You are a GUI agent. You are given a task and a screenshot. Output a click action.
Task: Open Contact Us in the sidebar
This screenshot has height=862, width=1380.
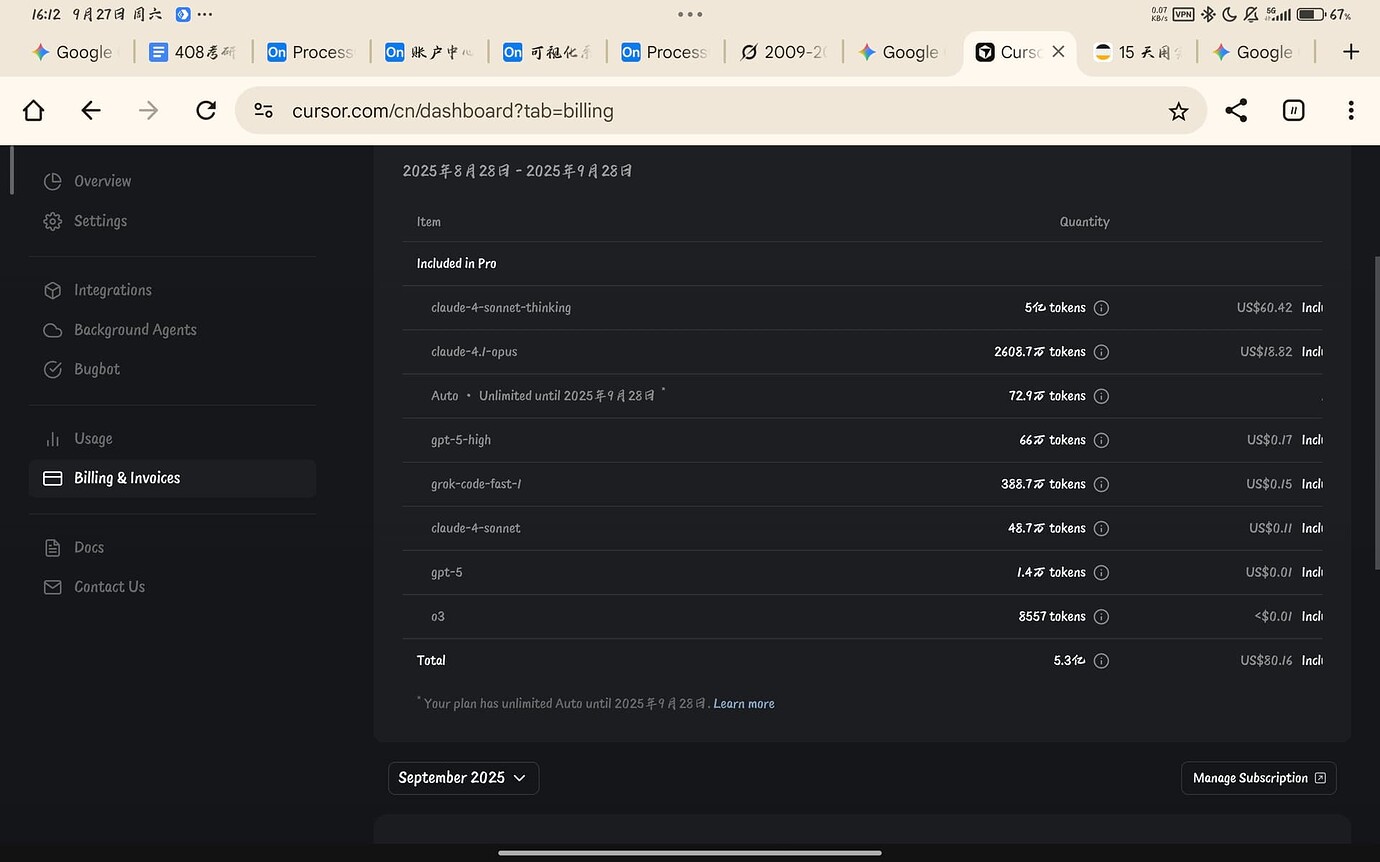pyautogui.click(x=172, y=587)
